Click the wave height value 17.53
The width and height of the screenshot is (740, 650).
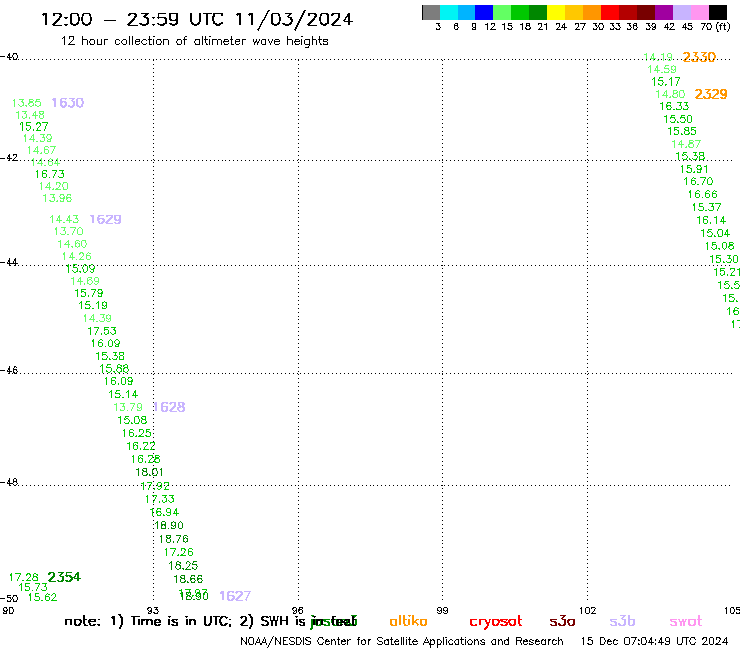[x=102, y=331]
